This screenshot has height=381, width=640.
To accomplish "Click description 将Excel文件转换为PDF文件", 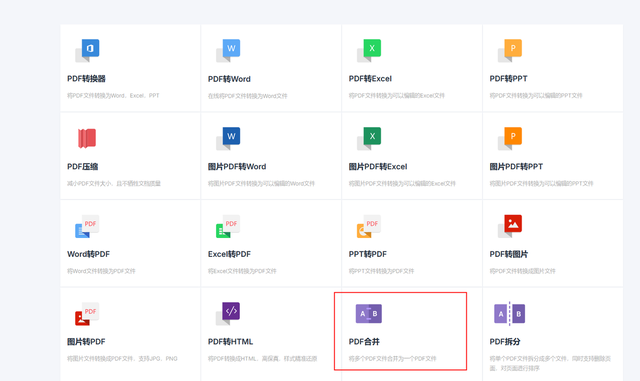I will [242, 271].
